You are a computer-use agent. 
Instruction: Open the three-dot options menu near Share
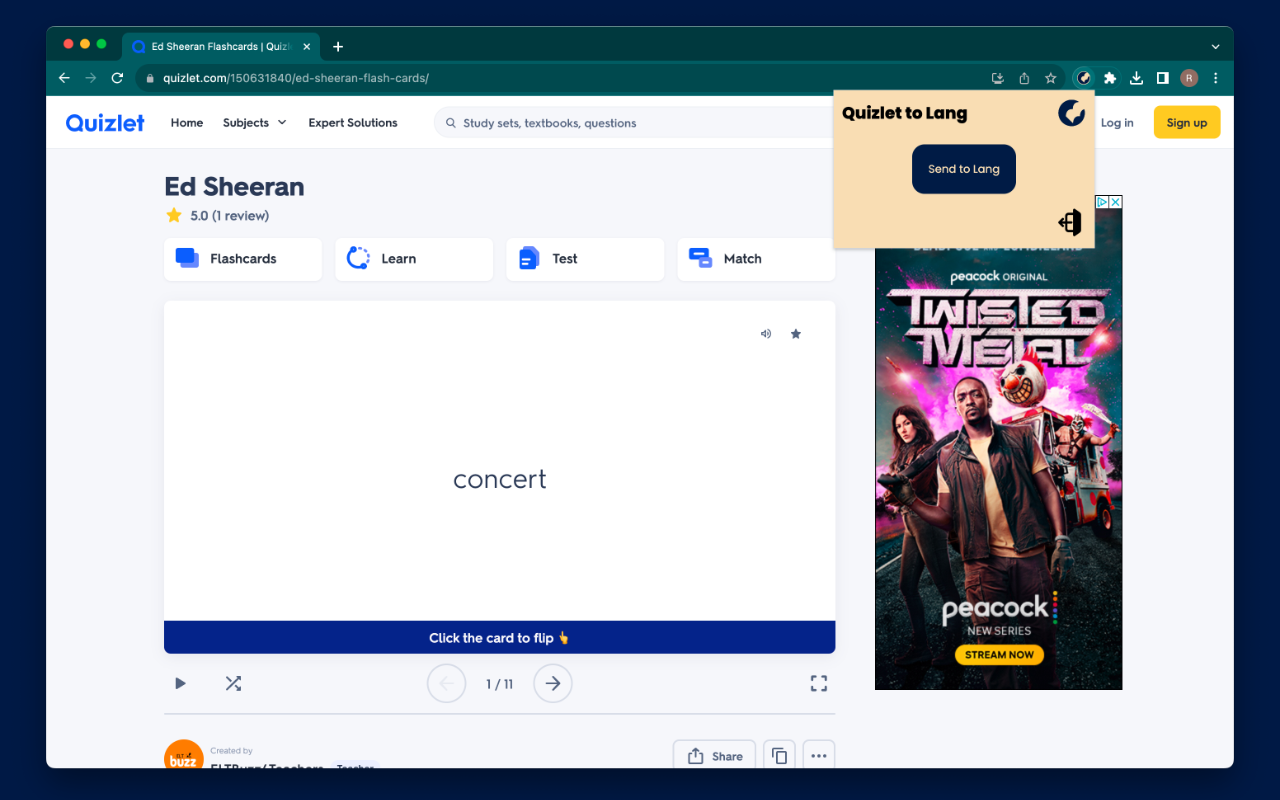818,755
